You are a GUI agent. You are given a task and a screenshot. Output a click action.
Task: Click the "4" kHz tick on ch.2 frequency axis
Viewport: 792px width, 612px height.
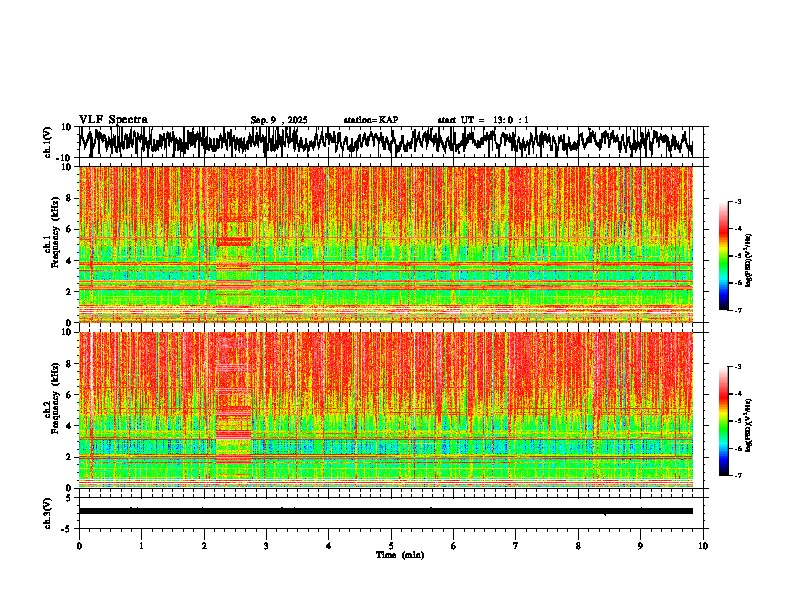(69, 426)
